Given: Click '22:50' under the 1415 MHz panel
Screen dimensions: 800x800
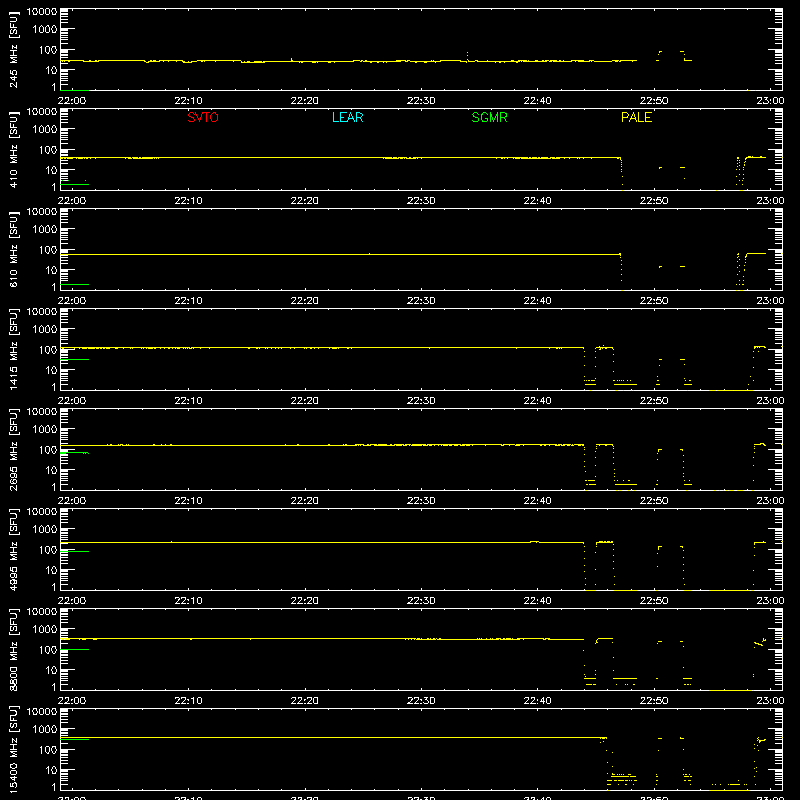Looking at the screenshot, I should [654, 401].
